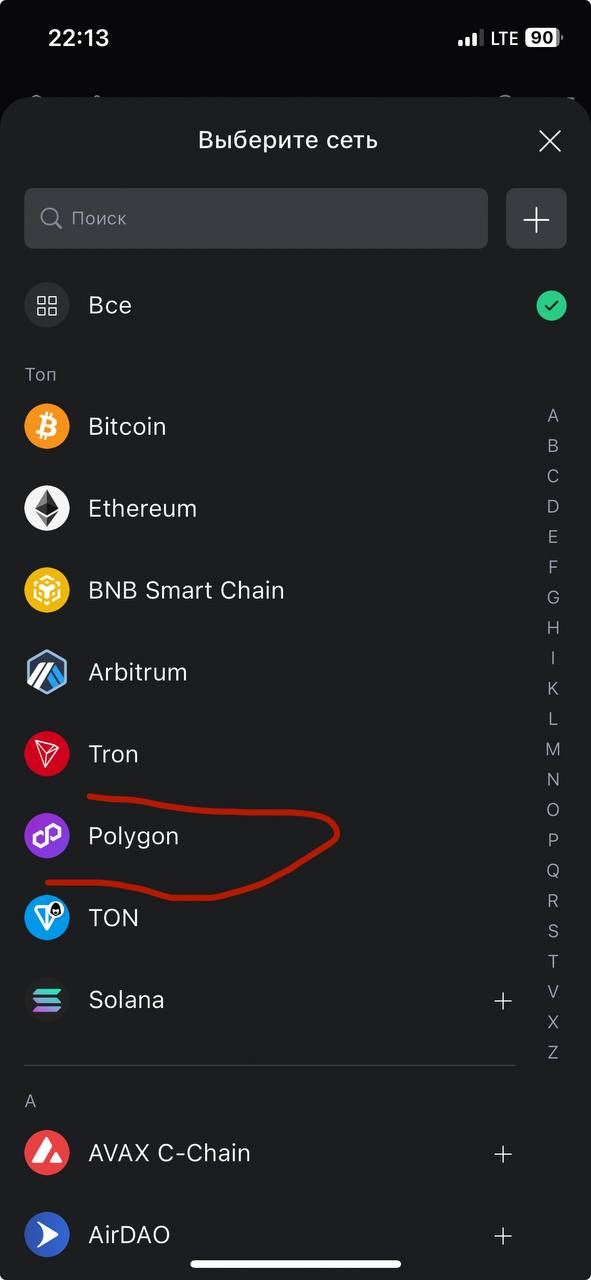Add custom network with plus button beside search
This screenshot has height=1280, width=591.
pos(537,219)
